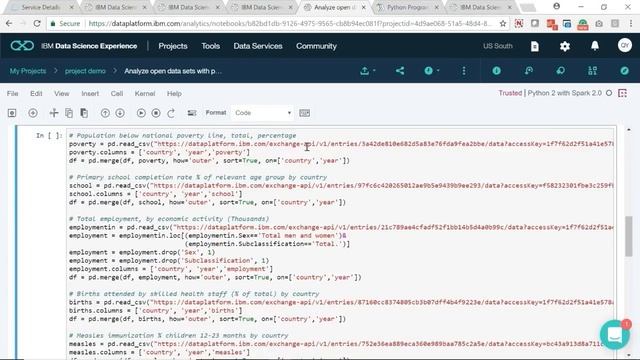Paste cell below using paste icon

pyautogui.click(x=84, y=113)
